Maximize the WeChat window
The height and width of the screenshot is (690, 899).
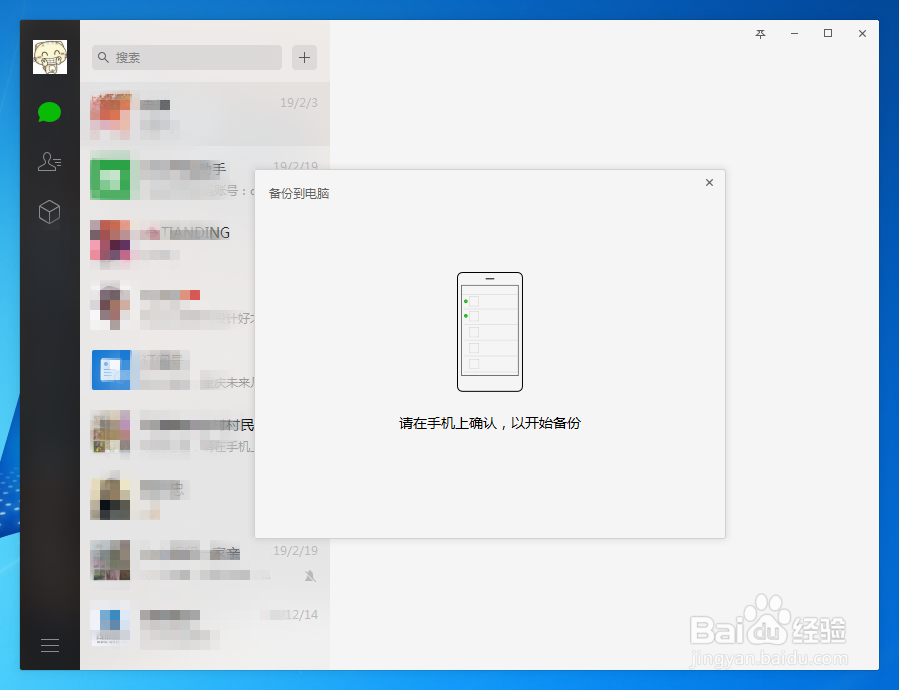(828, 34)
